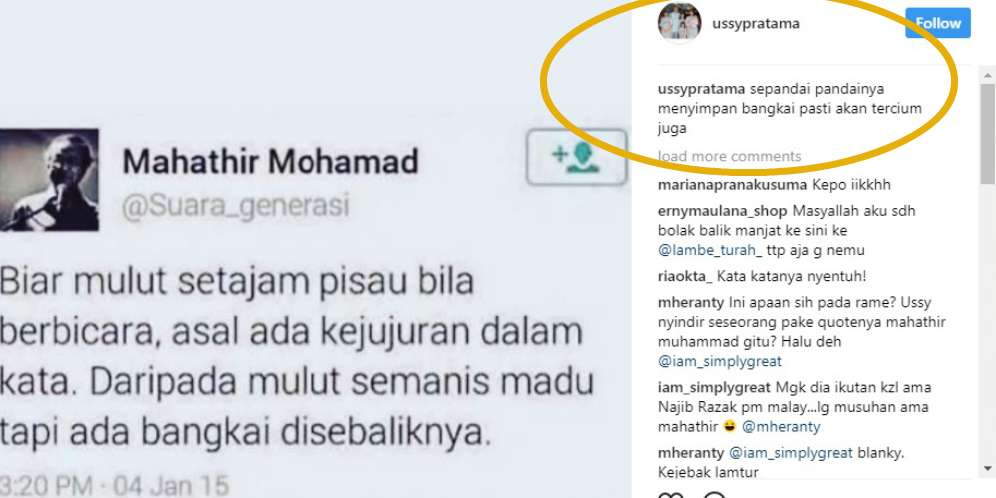Open iam_simplygreat commenter profile
This screenshot has width=996, height=498.
pos(714,387)
